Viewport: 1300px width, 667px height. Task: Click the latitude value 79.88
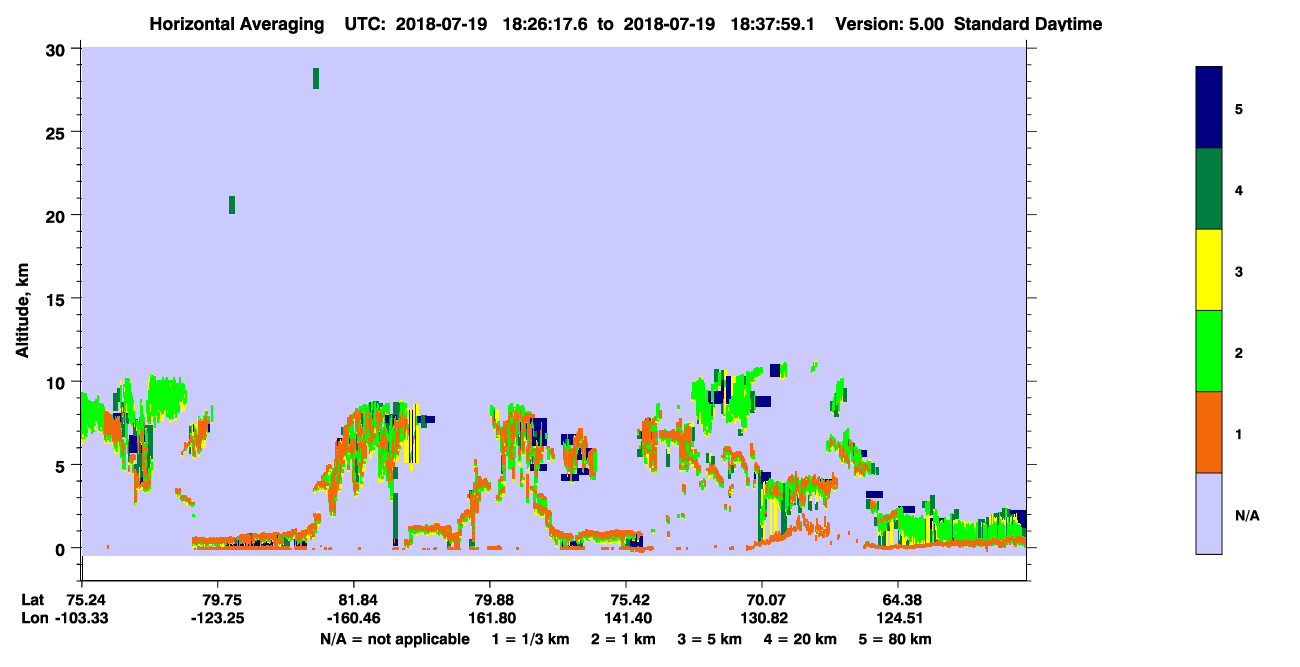(x=490, y=600)
